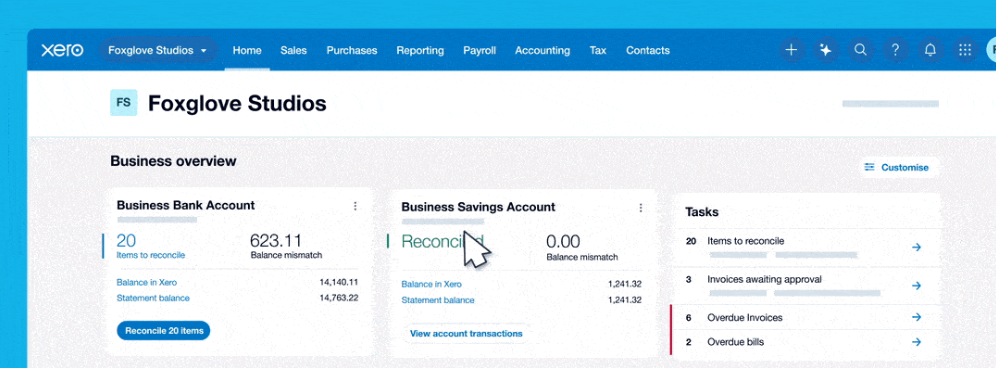Viewport: 996px width, 368px height.
Task: Click View account transactions button
Action: 466,333
